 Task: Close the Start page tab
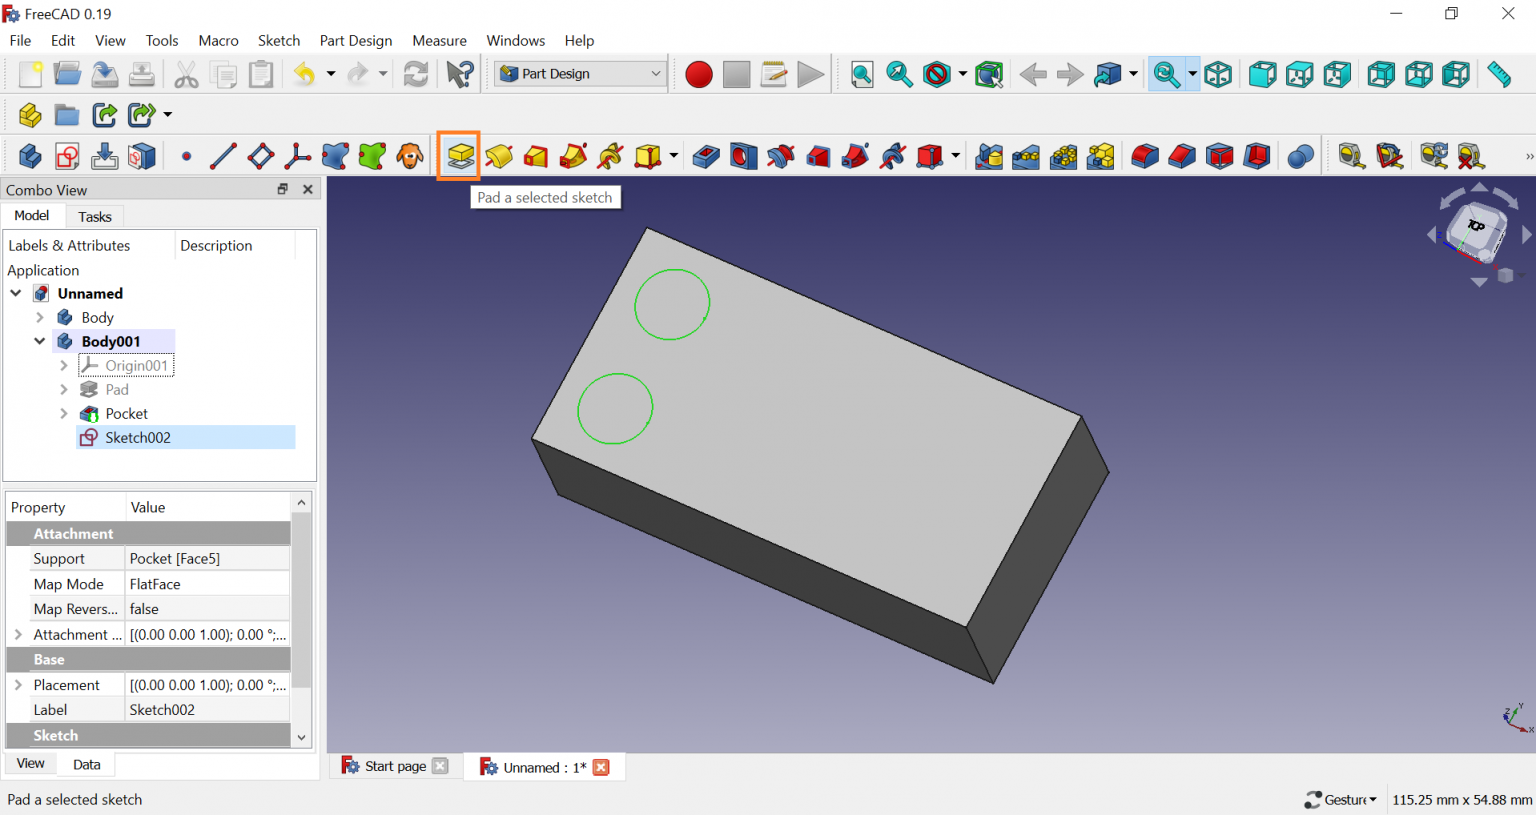coord(440,767)
